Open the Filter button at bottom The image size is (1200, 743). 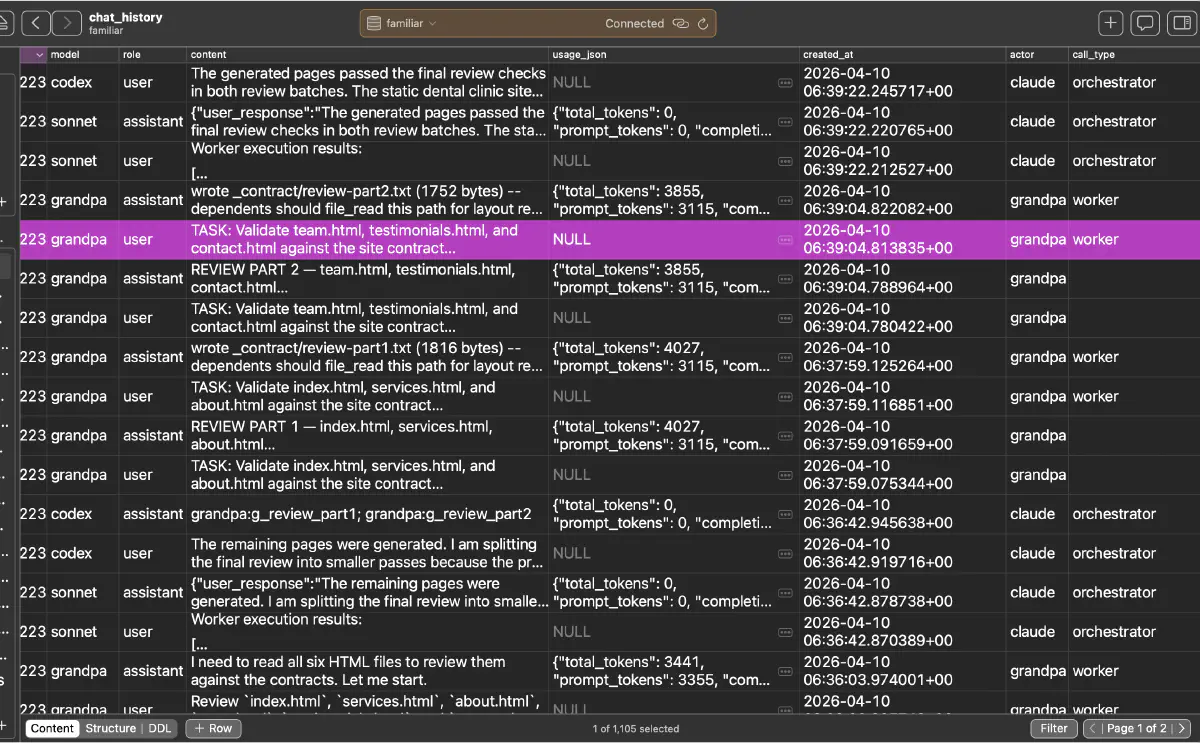pyautogui.click(x=1053, y=728)
